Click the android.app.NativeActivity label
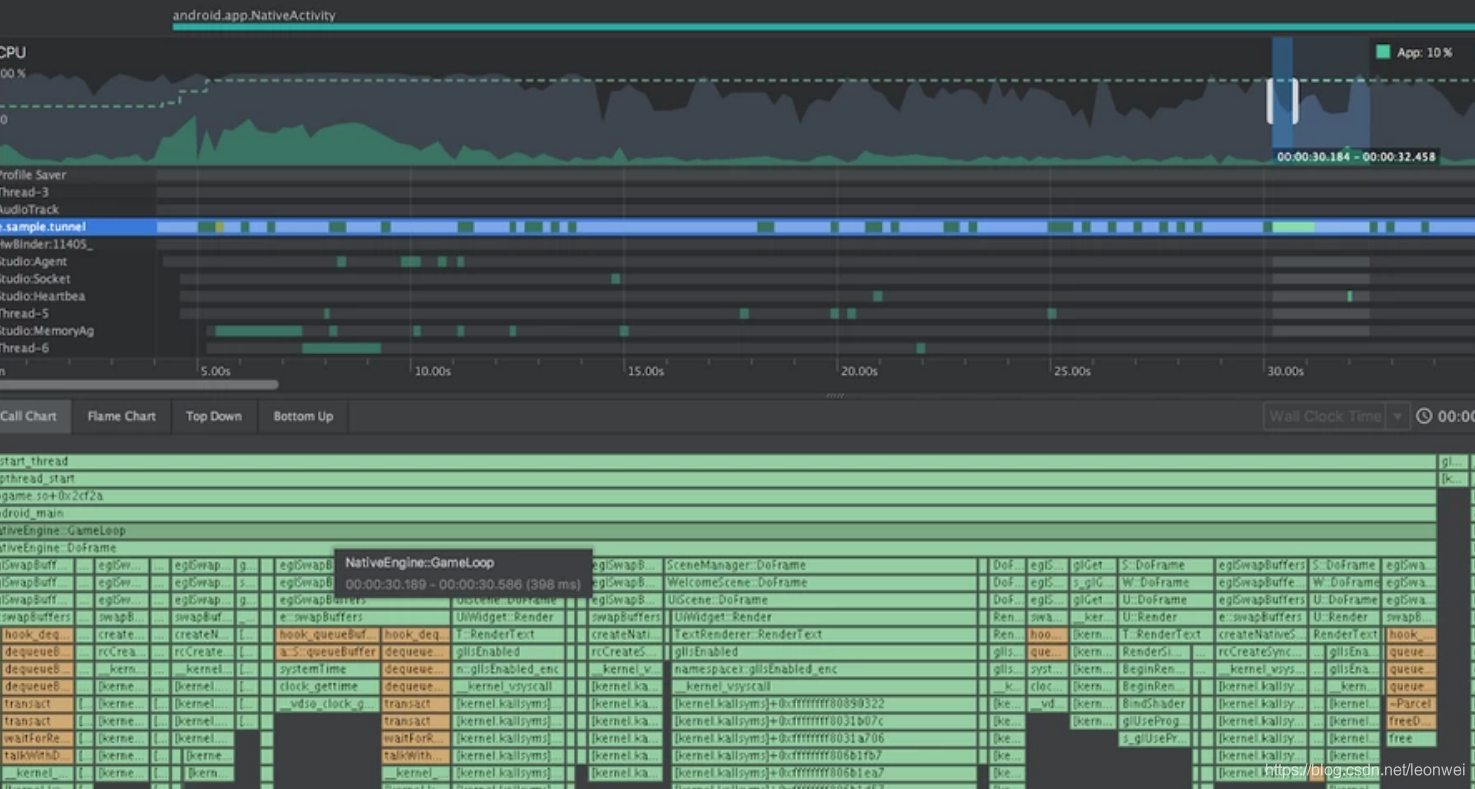 254,15
